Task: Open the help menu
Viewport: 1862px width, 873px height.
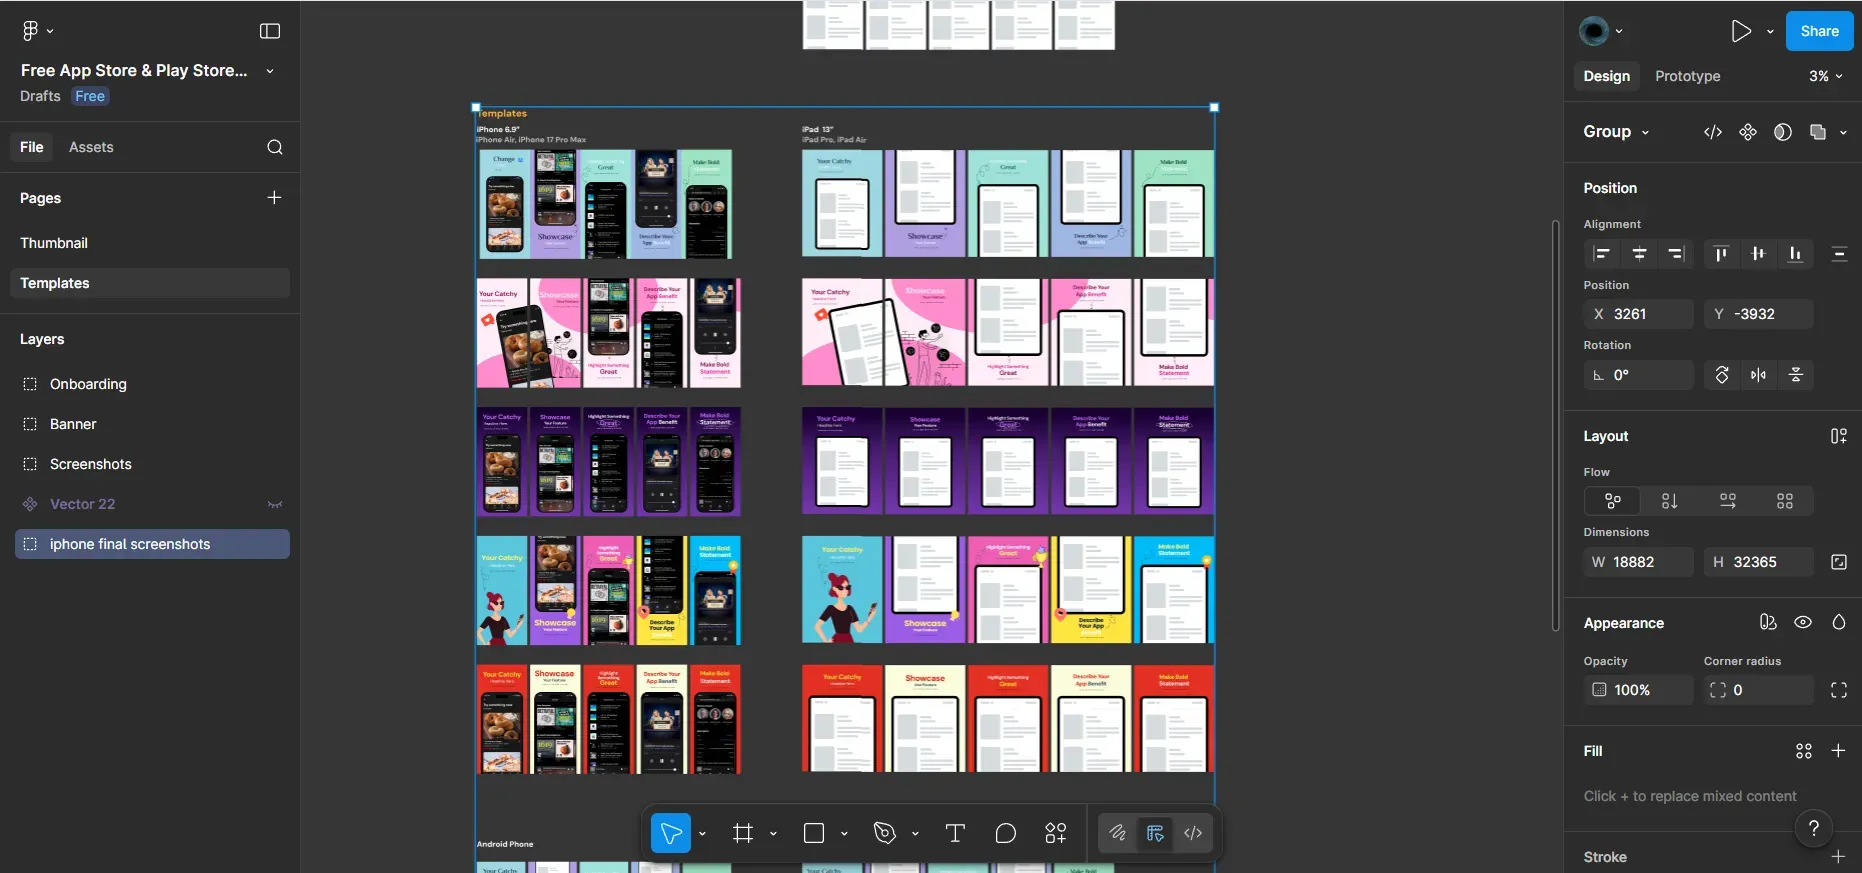Action: click(1814, 828)
